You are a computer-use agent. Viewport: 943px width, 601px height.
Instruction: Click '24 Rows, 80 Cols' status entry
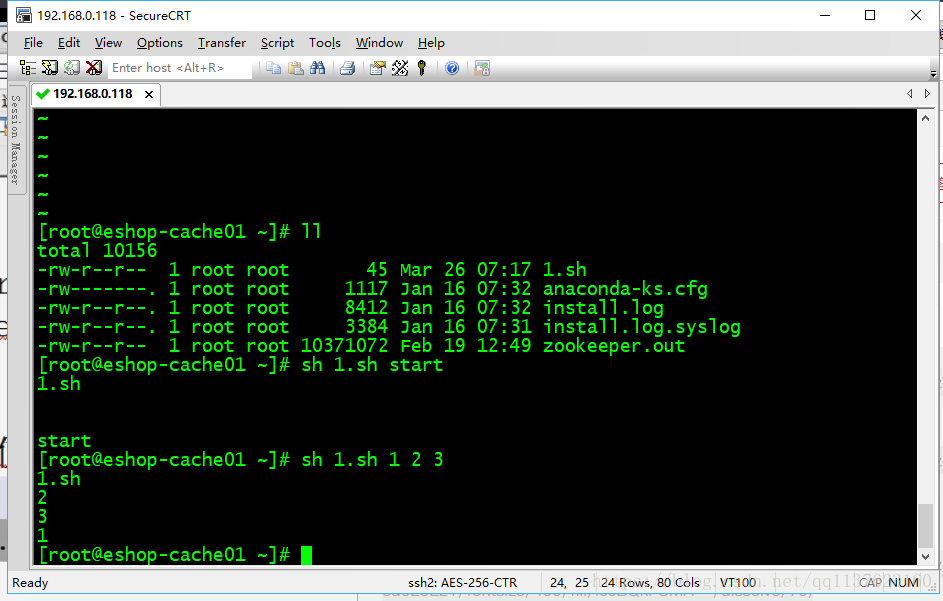tap(650, 582)
